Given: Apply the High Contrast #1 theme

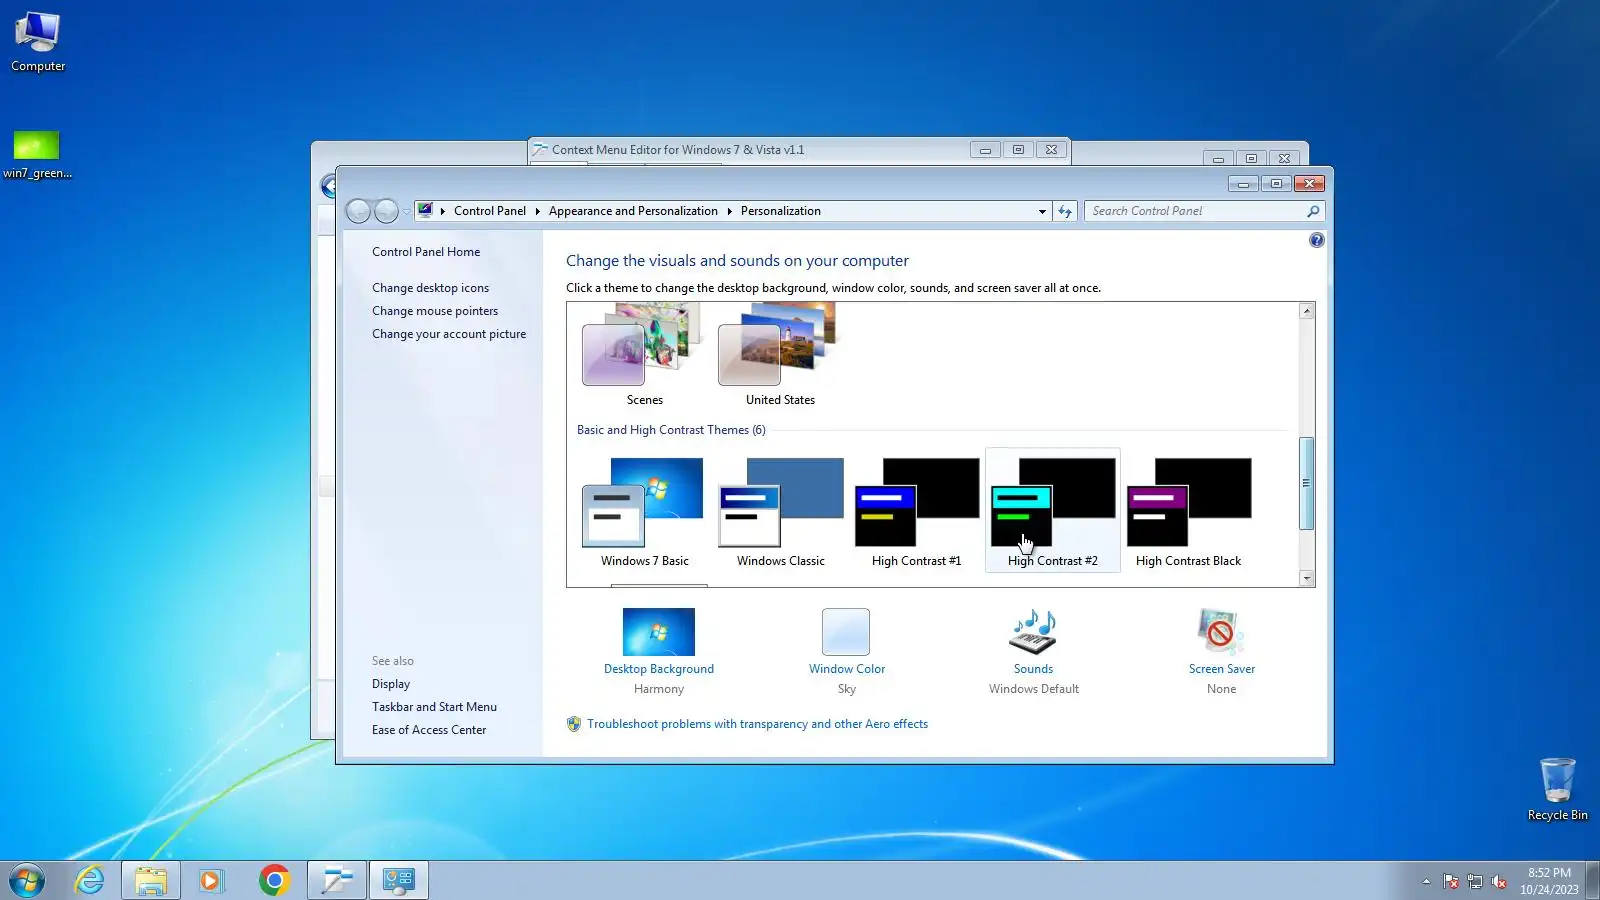Looking at the screenshot, I should click(x=916, y=511).
